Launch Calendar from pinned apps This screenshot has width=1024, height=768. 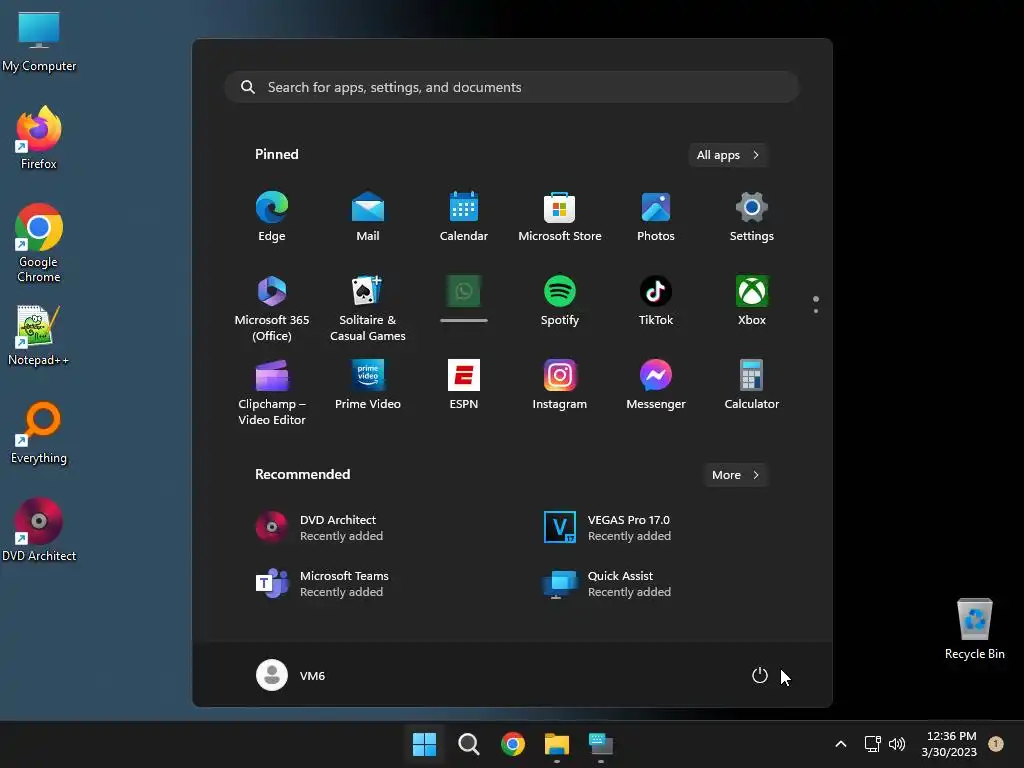point(464,217)
